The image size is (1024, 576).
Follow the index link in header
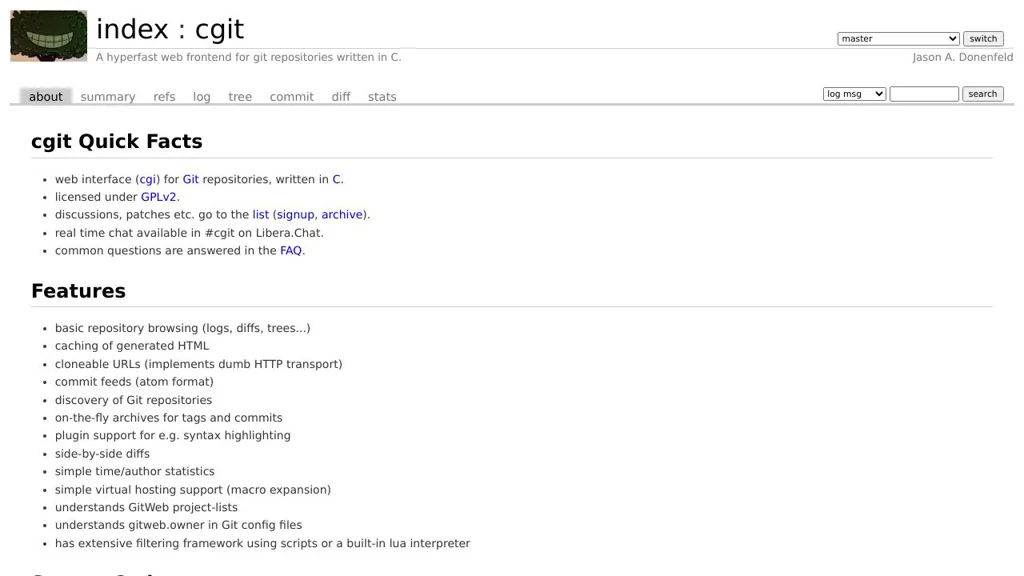tap(132, 30)
